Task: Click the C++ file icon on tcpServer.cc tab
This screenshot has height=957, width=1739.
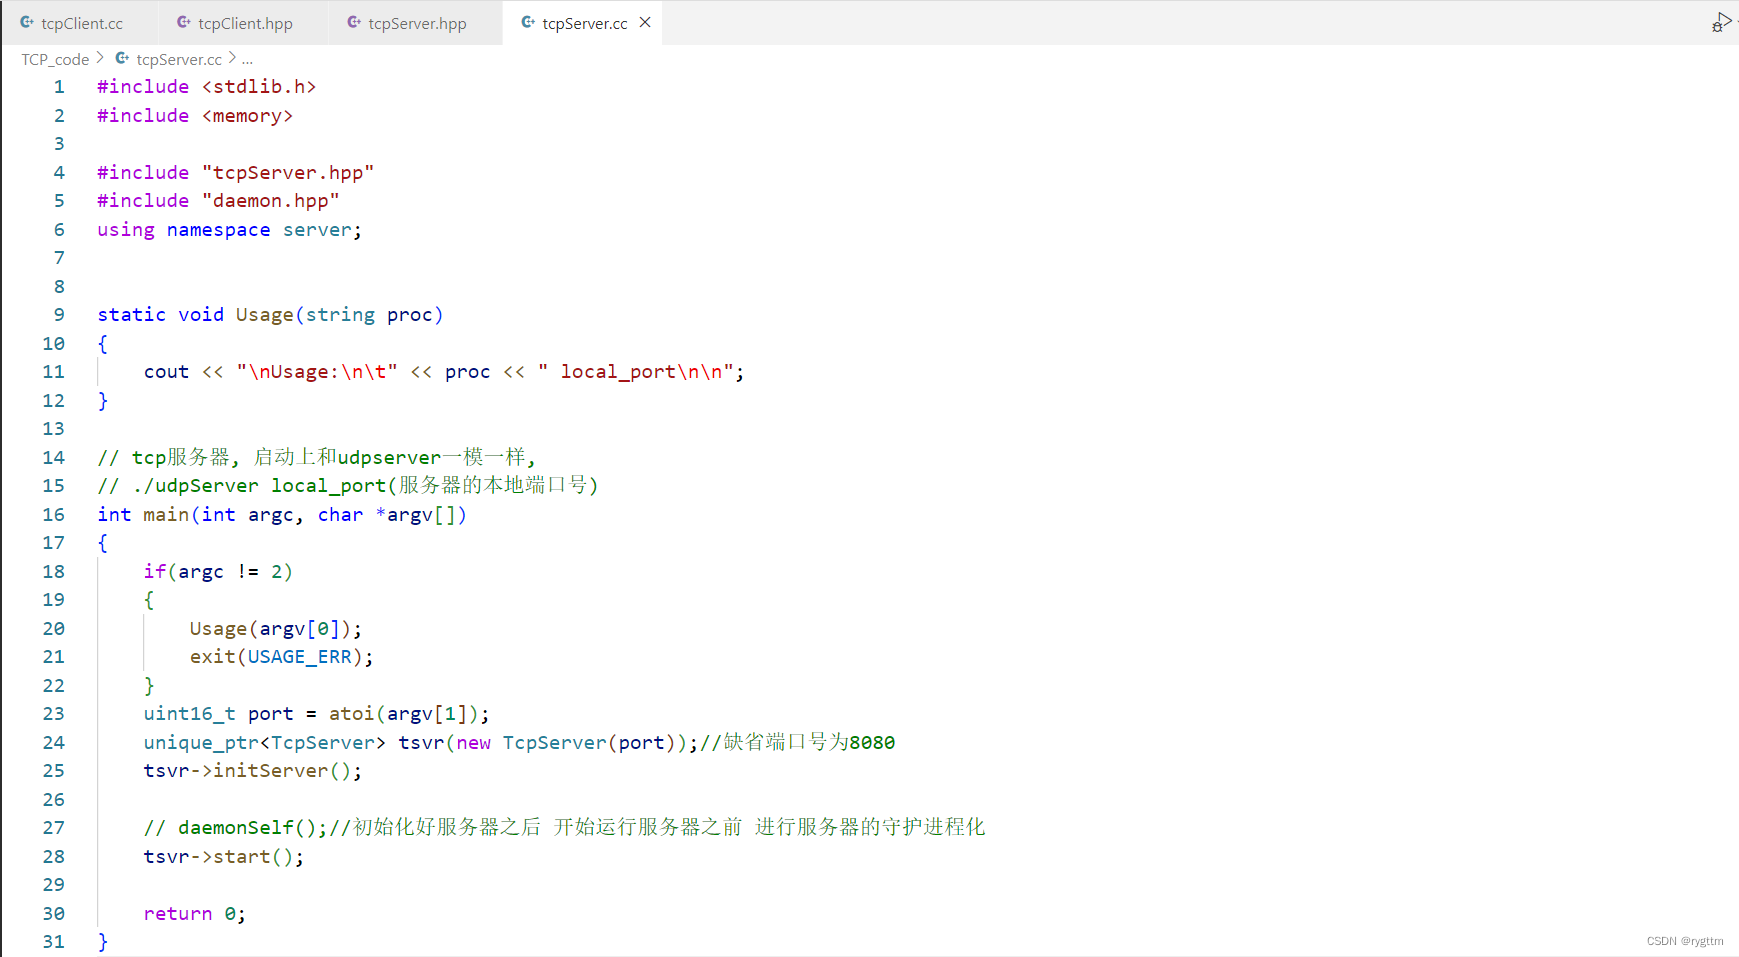Action: (x=528, y=22)
